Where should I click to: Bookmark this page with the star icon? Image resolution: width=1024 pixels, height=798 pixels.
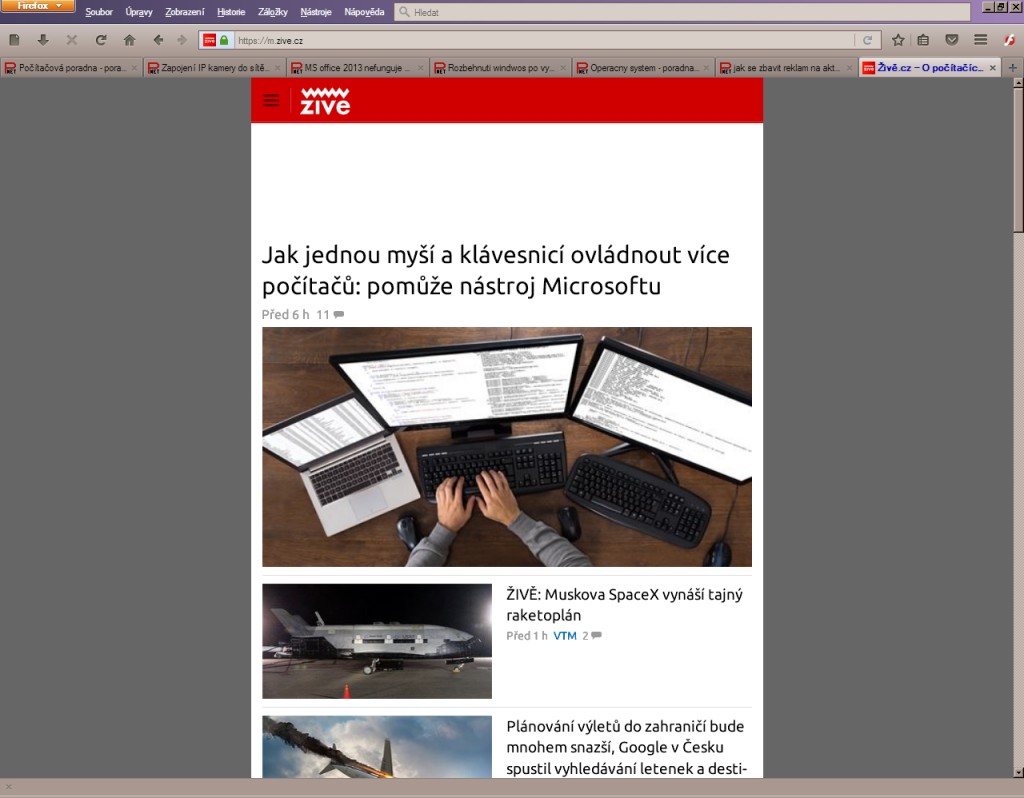point(898,40)
